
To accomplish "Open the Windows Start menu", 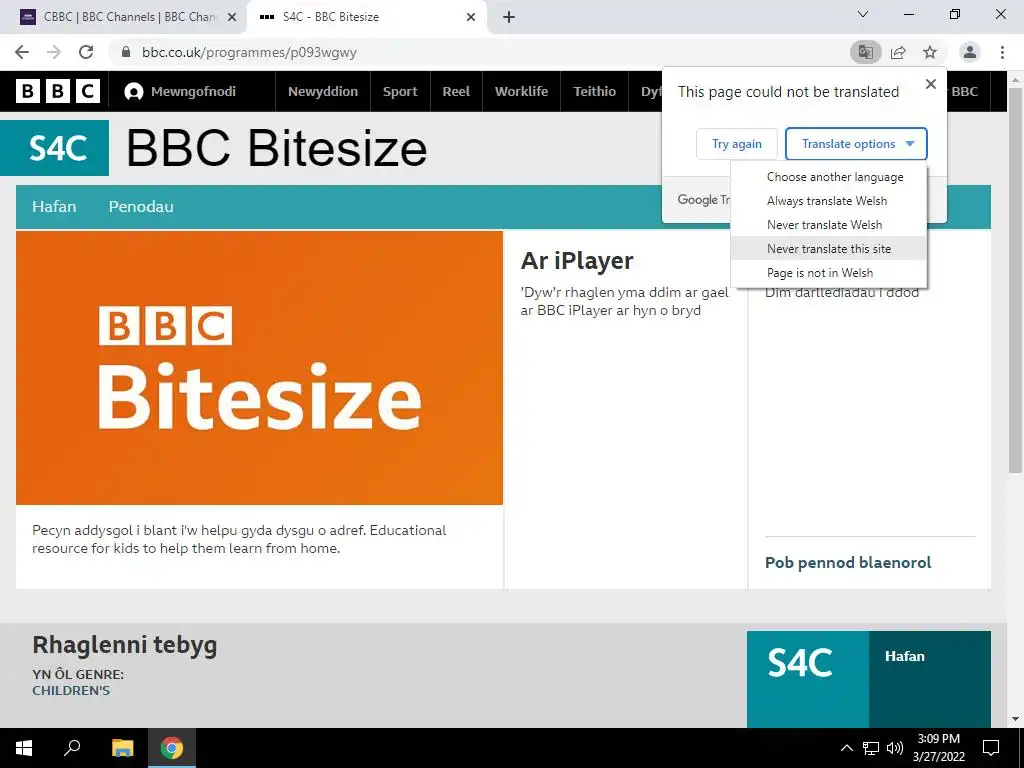I will [24, 748].
